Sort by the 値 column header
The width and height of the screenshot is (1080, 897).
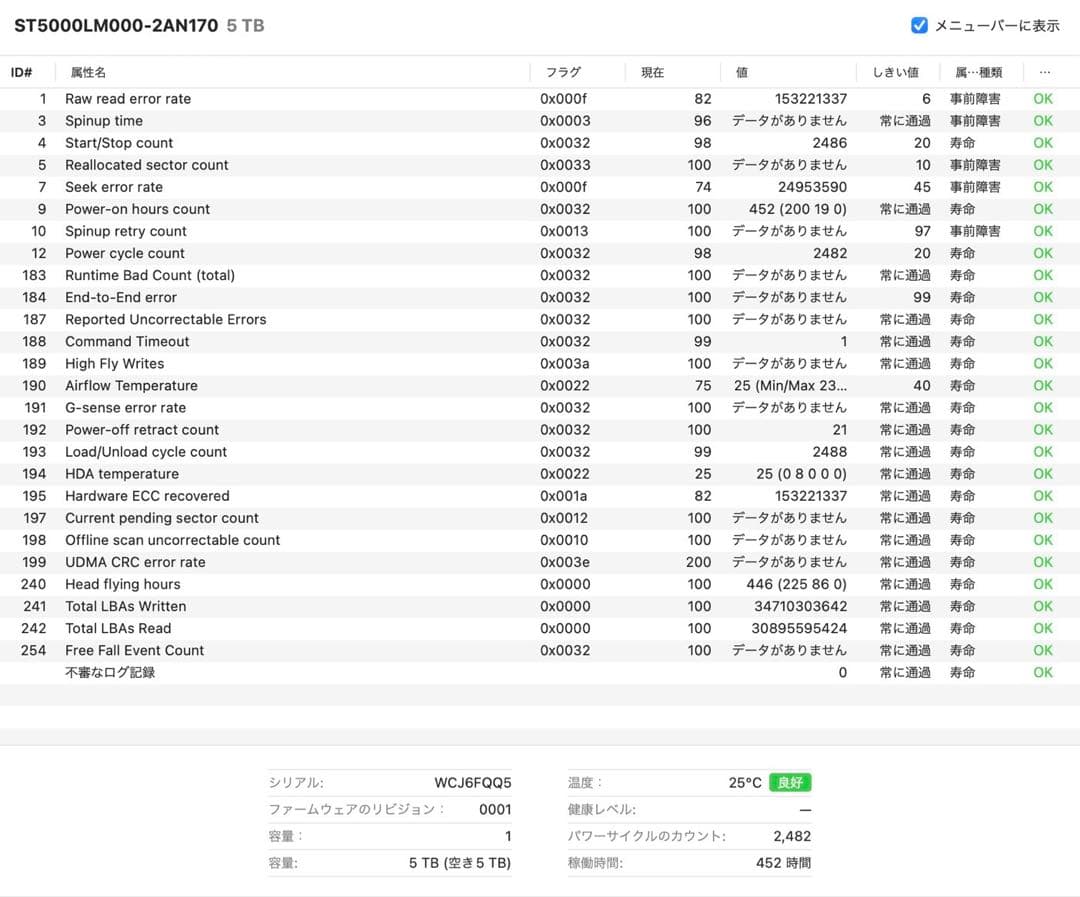point(742,72)
